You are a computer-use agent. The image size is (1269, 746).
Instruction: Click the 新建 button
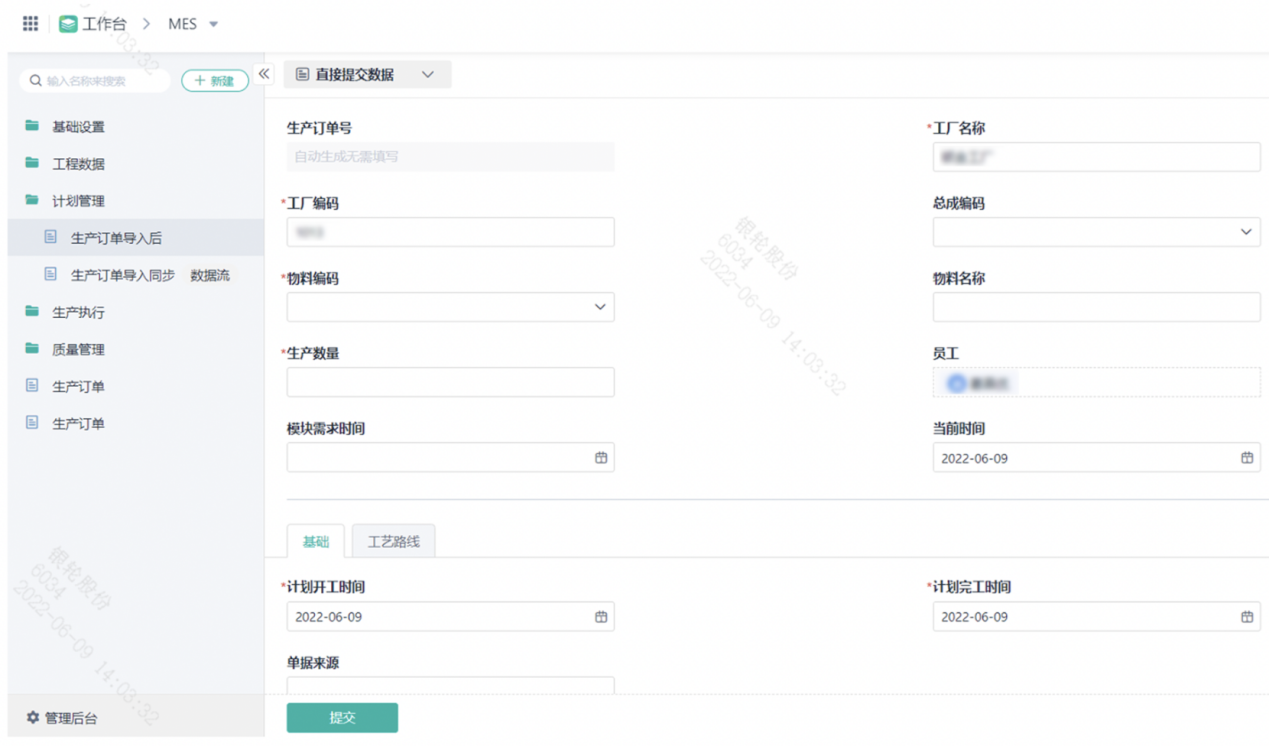pyautogui.click(x=215, y=81)
